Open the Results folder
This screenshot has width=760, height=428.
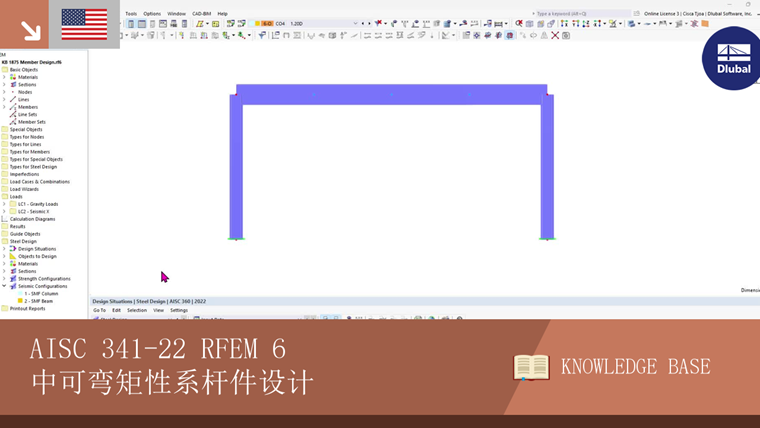coord(17,226)
